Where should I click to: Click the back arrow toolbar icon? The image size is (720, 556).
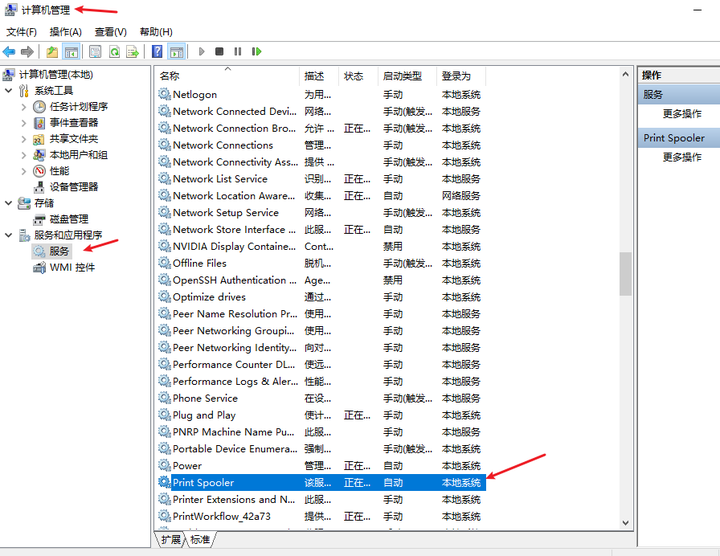tap(9, 51)
